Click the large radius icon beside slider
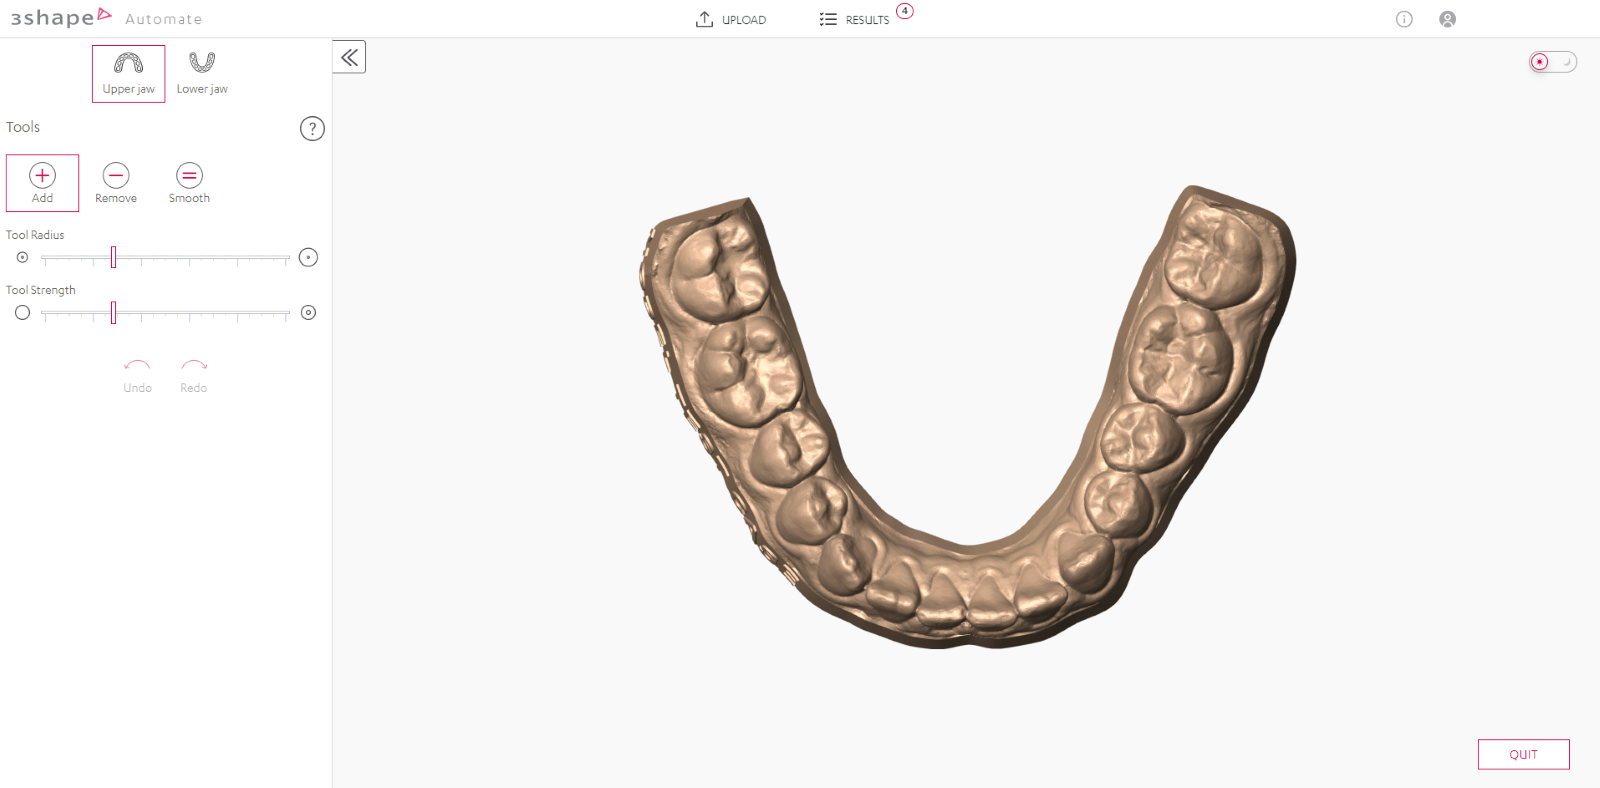This screenshot has width=1600, height=788. click(308, 258)
